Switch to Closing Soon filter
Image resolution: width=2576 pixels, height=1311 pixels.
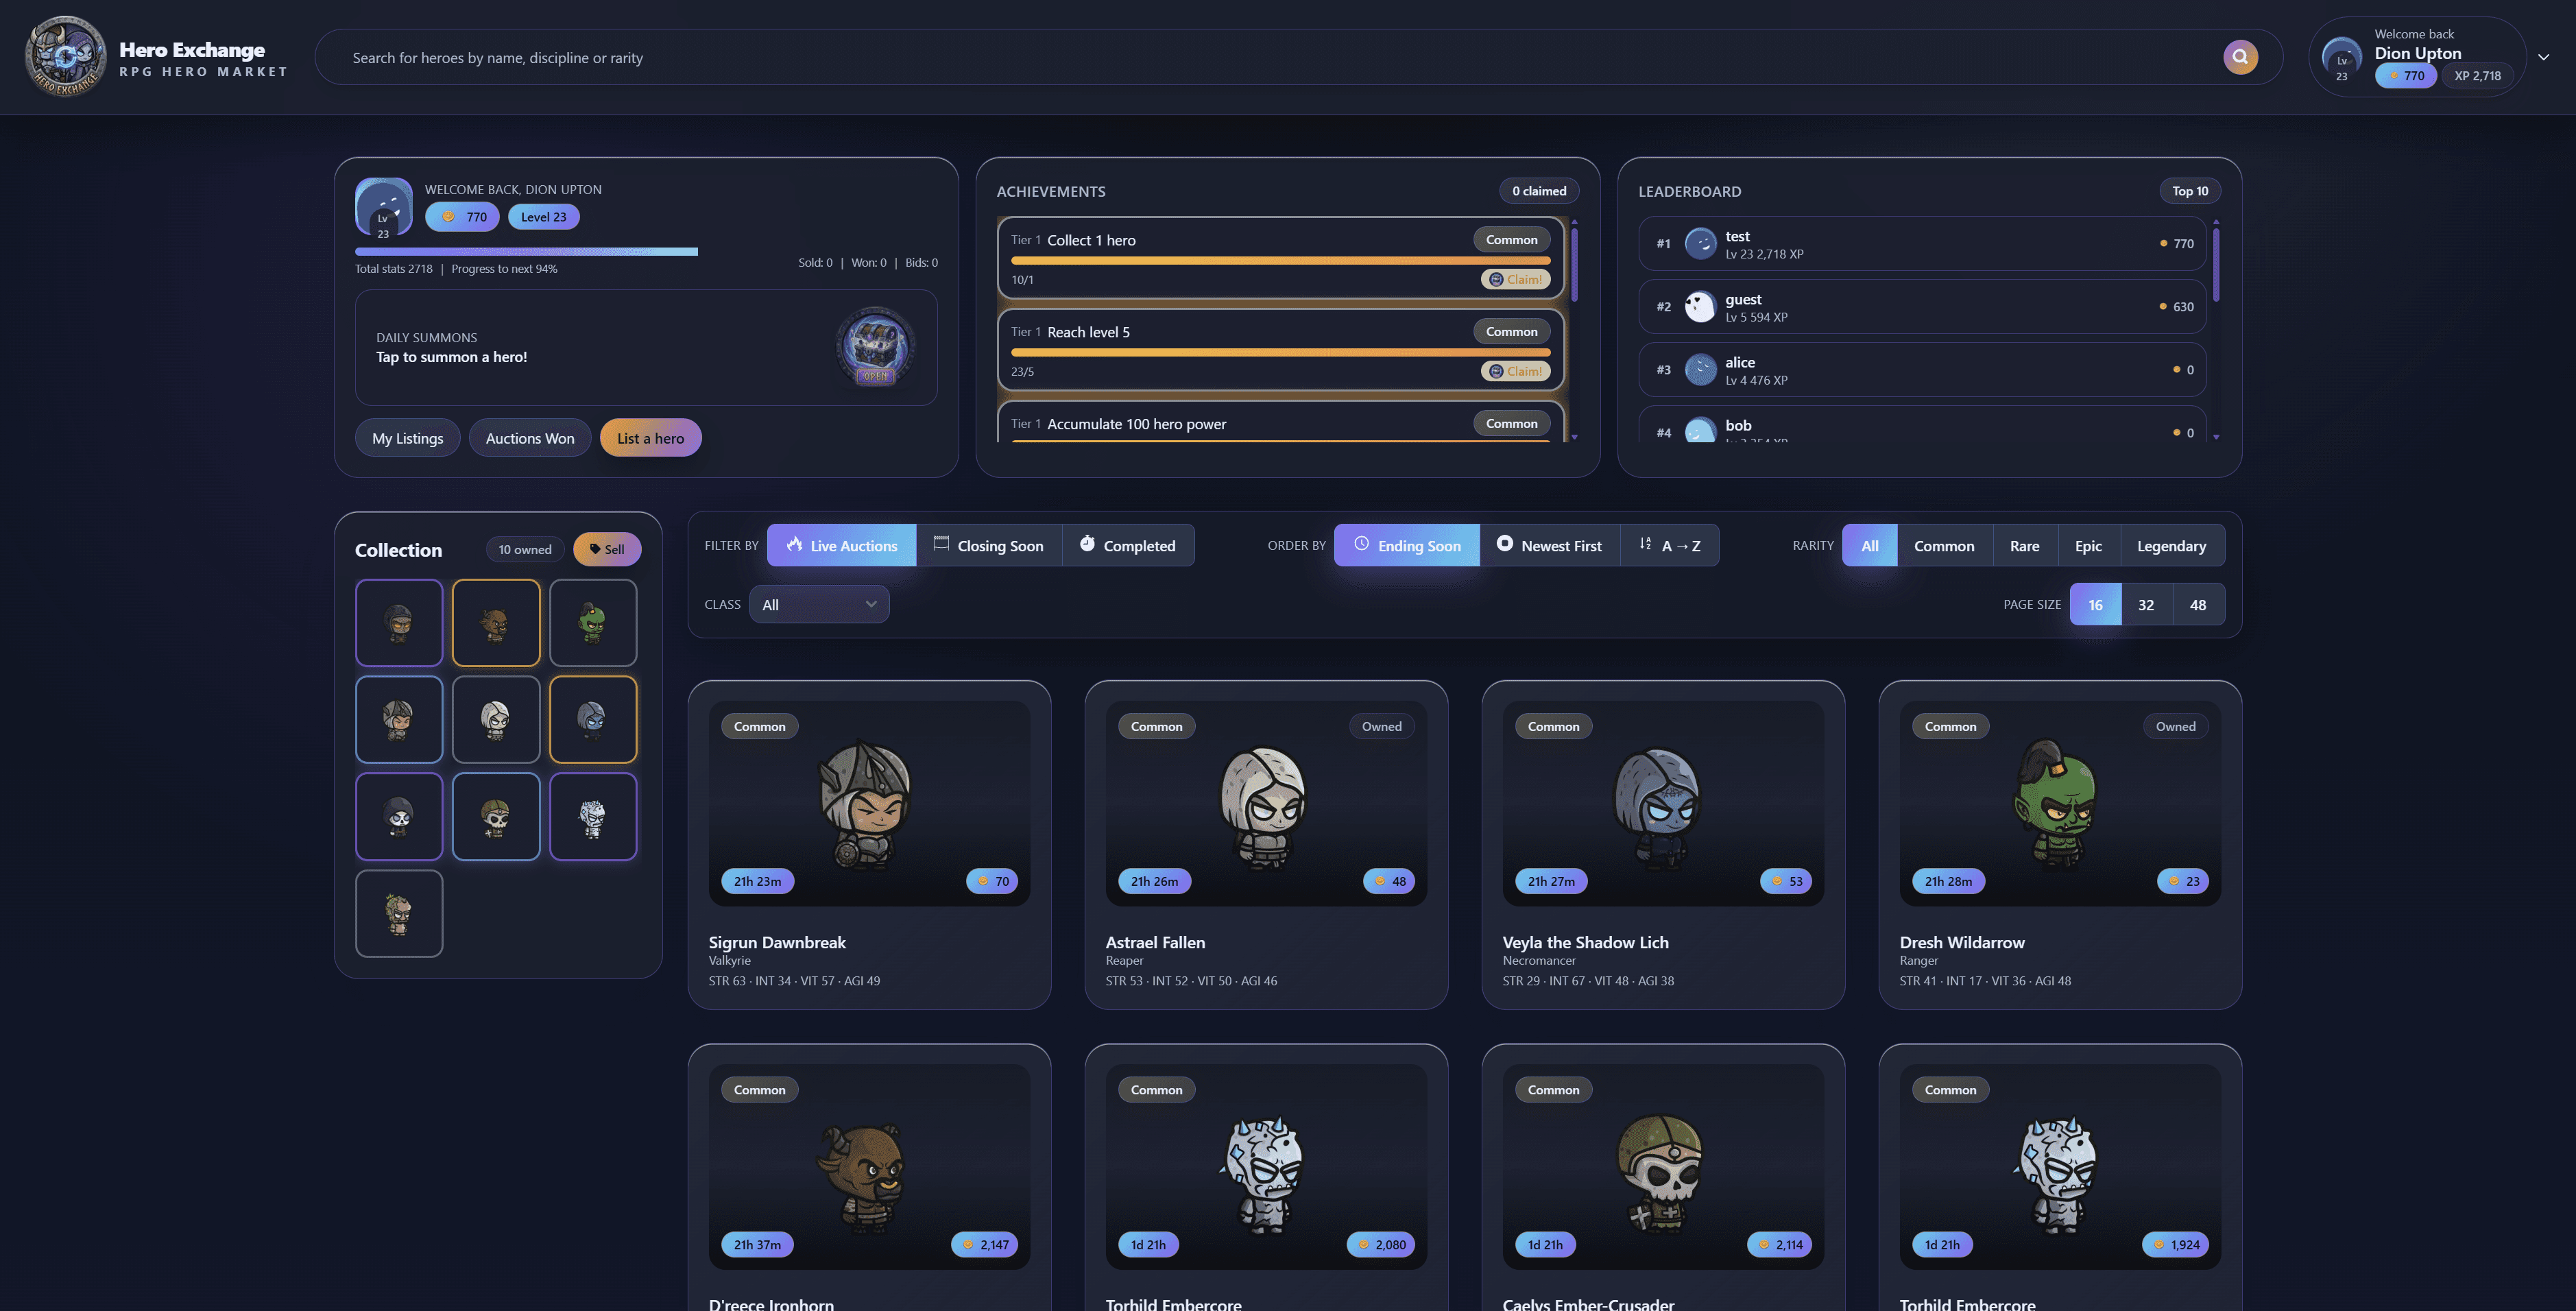[x=988, y=546]
